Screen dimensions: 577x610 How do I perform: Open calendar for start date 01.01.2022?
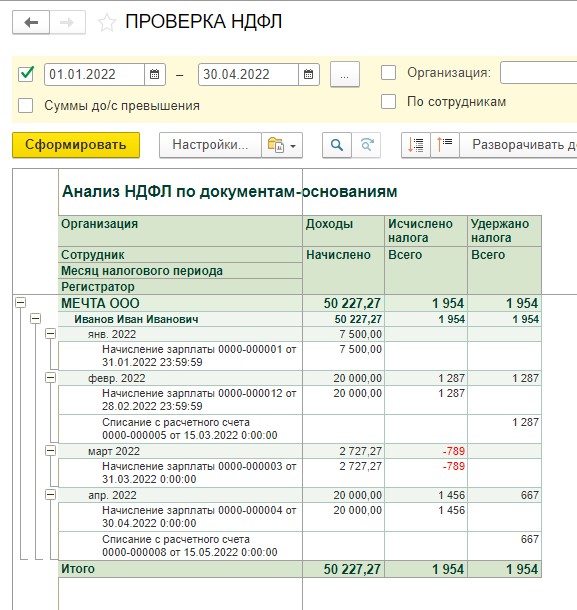[154, 74]
